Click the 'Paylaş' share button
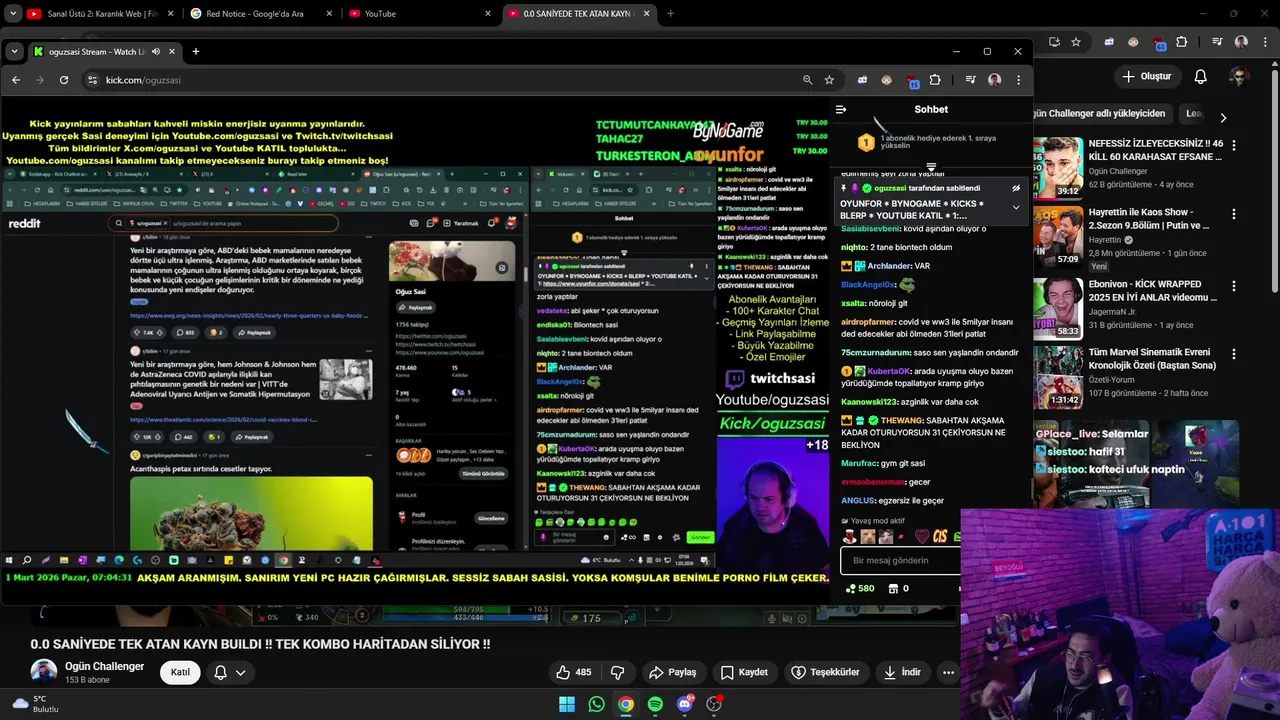 pyautogui.click(x=672, y=672)
